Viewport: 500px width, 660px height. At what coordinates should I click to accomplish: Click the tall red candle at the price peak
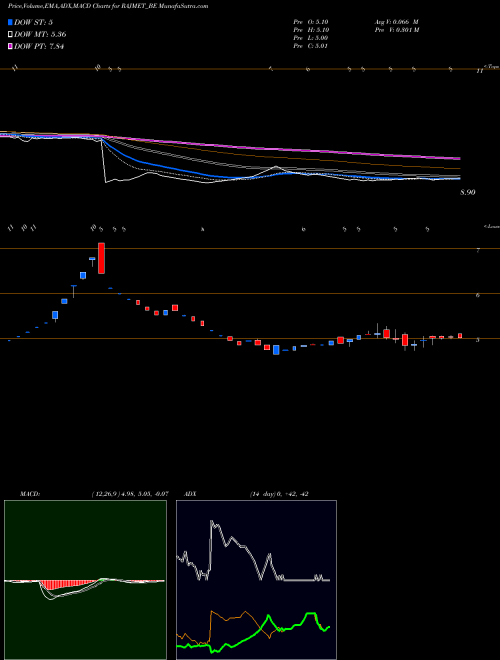click(x=101, y=258)
